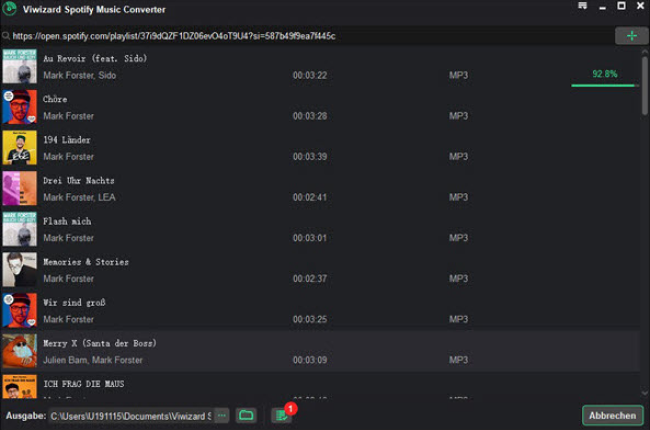The width and height of the screenshot is (650, 430).
Task: Click the Flash mich album thumbnail
Action: pyautogui.click(x=20, y=229)
